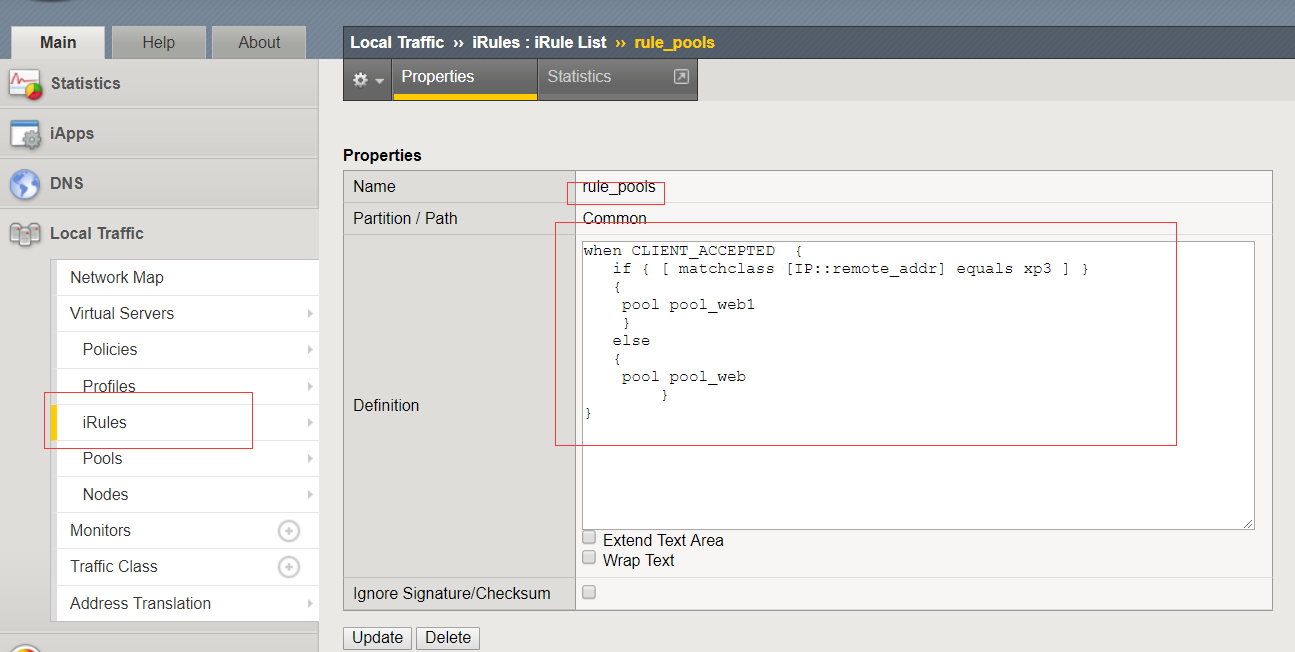
Task: Click the Local Traffic servers icon
Action: [x=25, y=234]
